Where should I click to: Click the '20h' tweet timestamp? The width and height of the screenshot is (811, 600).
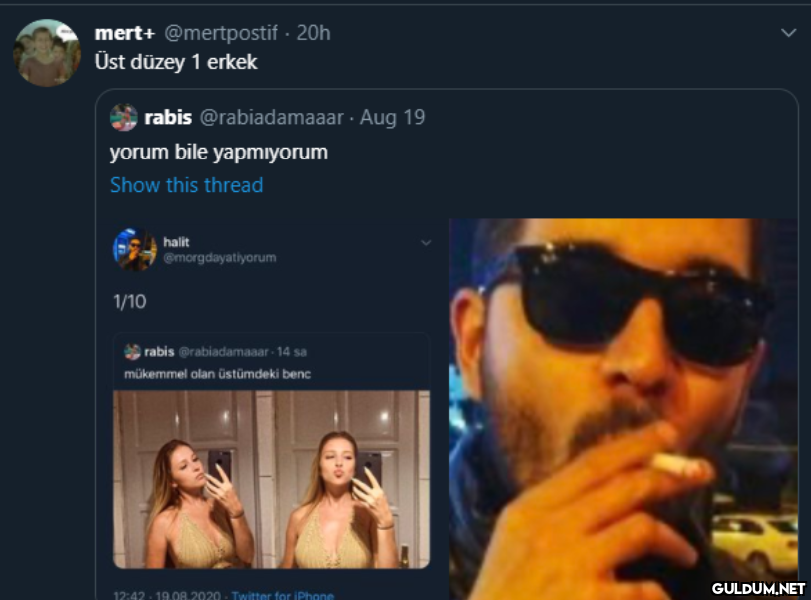point(313,33)
